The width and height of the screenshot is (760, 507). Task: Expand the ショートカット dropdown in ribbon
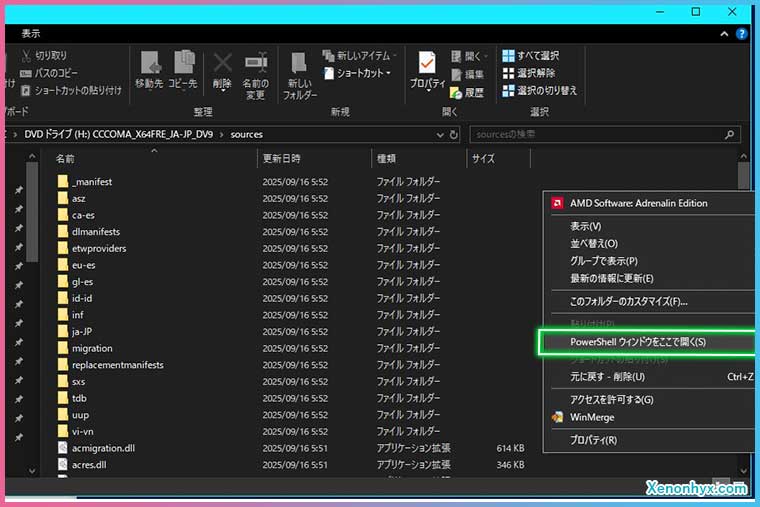pos(361,73)
